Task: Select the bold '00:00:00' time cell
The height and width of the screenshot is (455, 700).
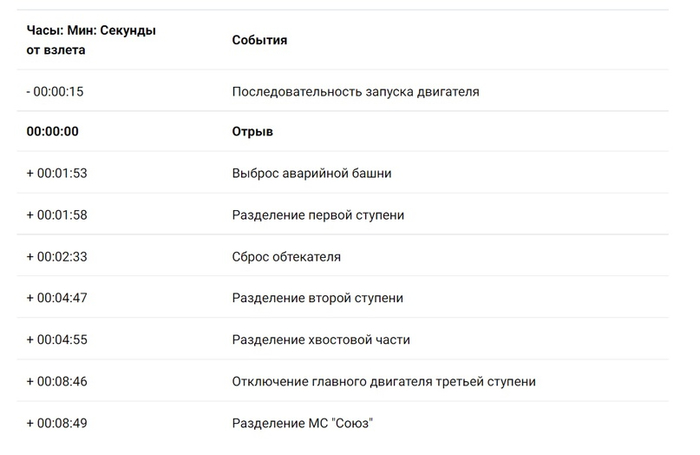Action: 53,131
